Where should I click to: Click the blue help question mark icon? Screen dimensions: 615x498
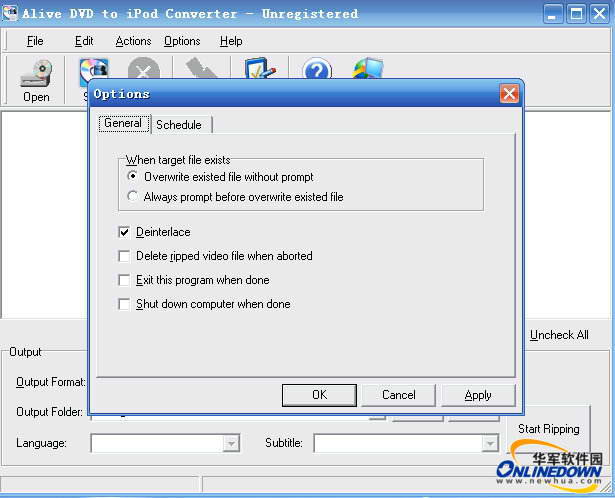point(317,68)
